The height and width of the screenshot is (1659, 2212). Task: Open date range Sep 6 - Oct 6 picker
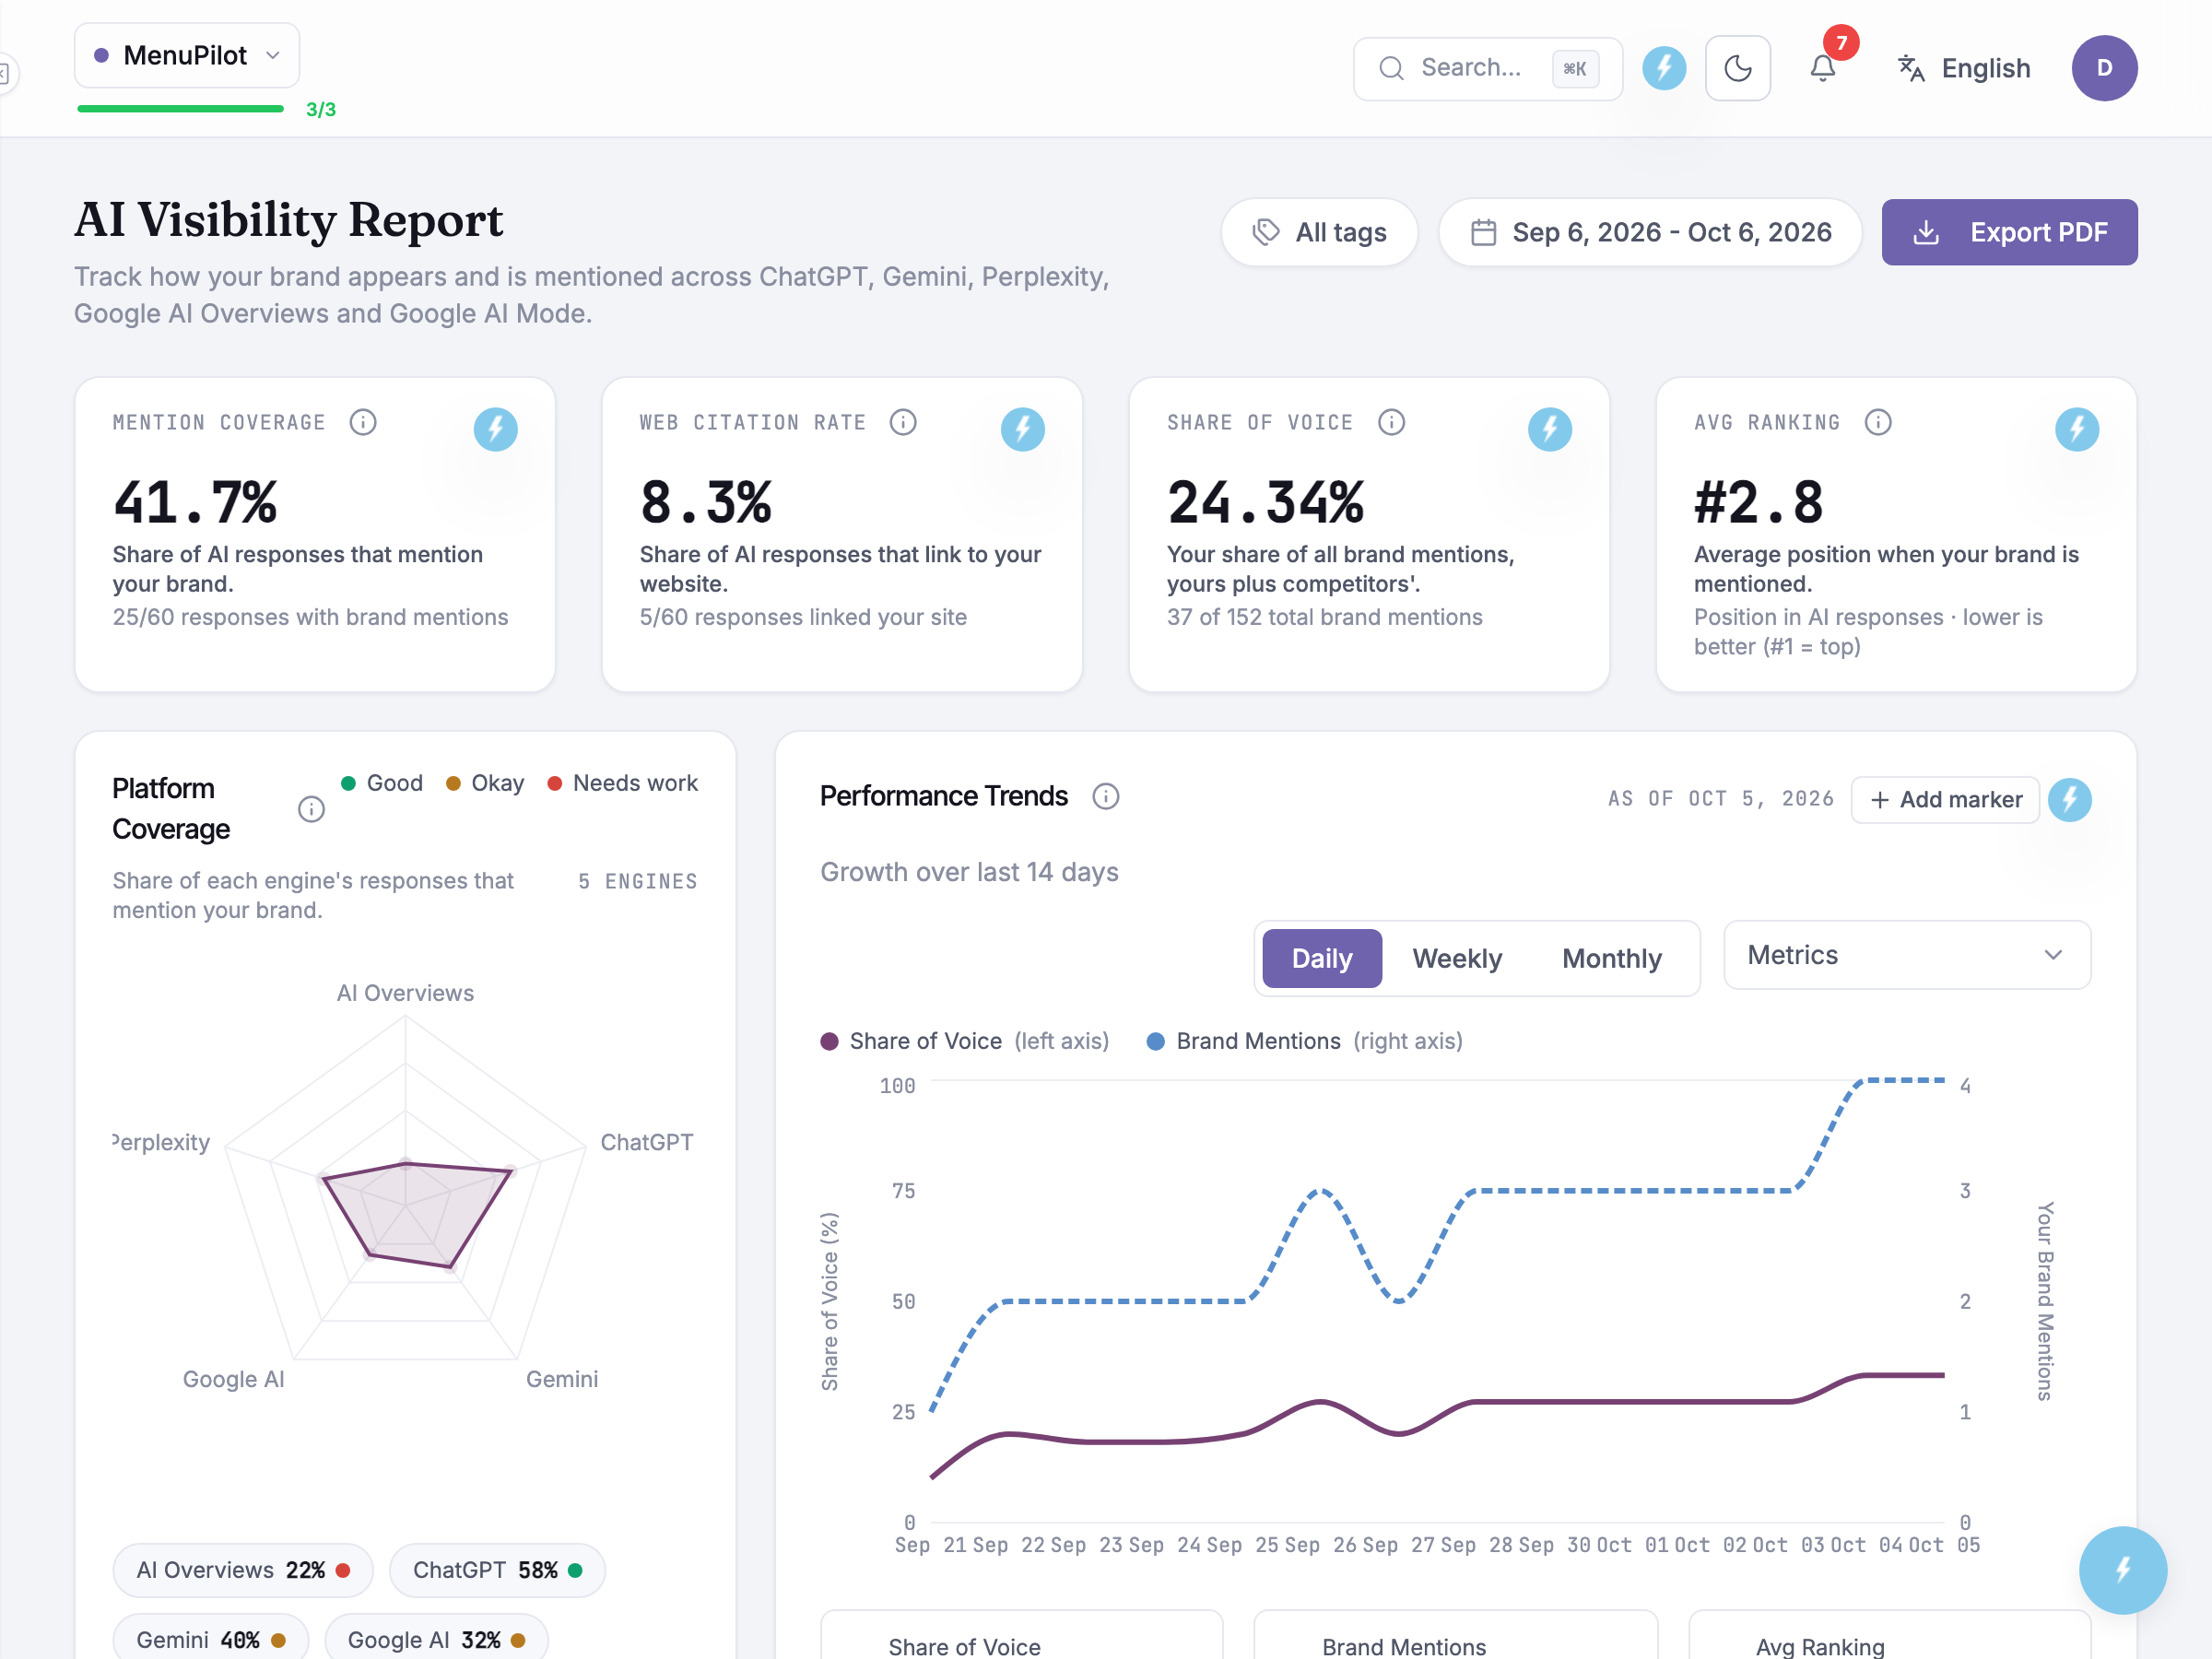1650,232
